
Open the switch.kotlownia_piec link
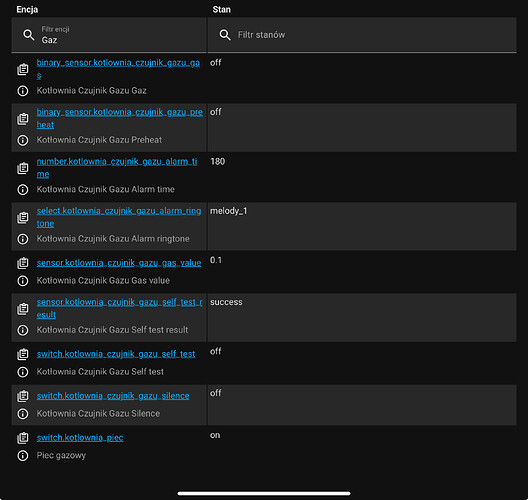point(80,437)
